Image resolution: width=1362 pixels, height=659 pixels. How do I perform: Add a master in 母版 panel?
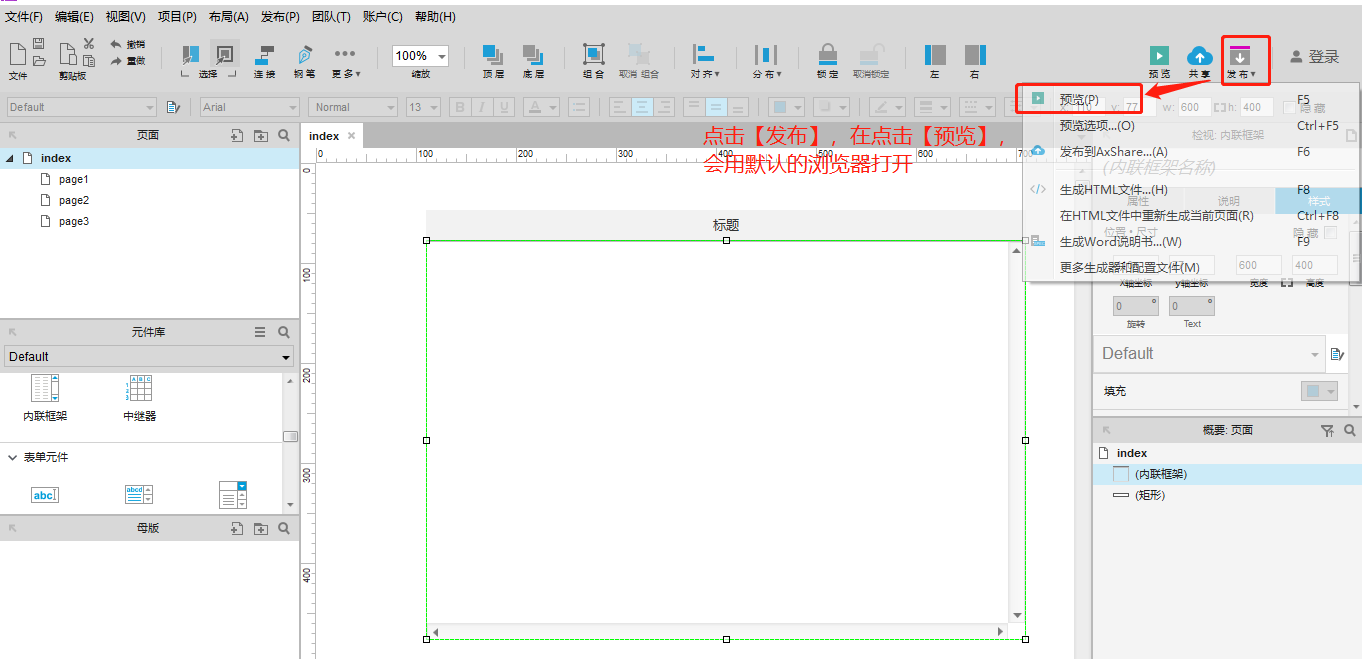coord(237,528)
